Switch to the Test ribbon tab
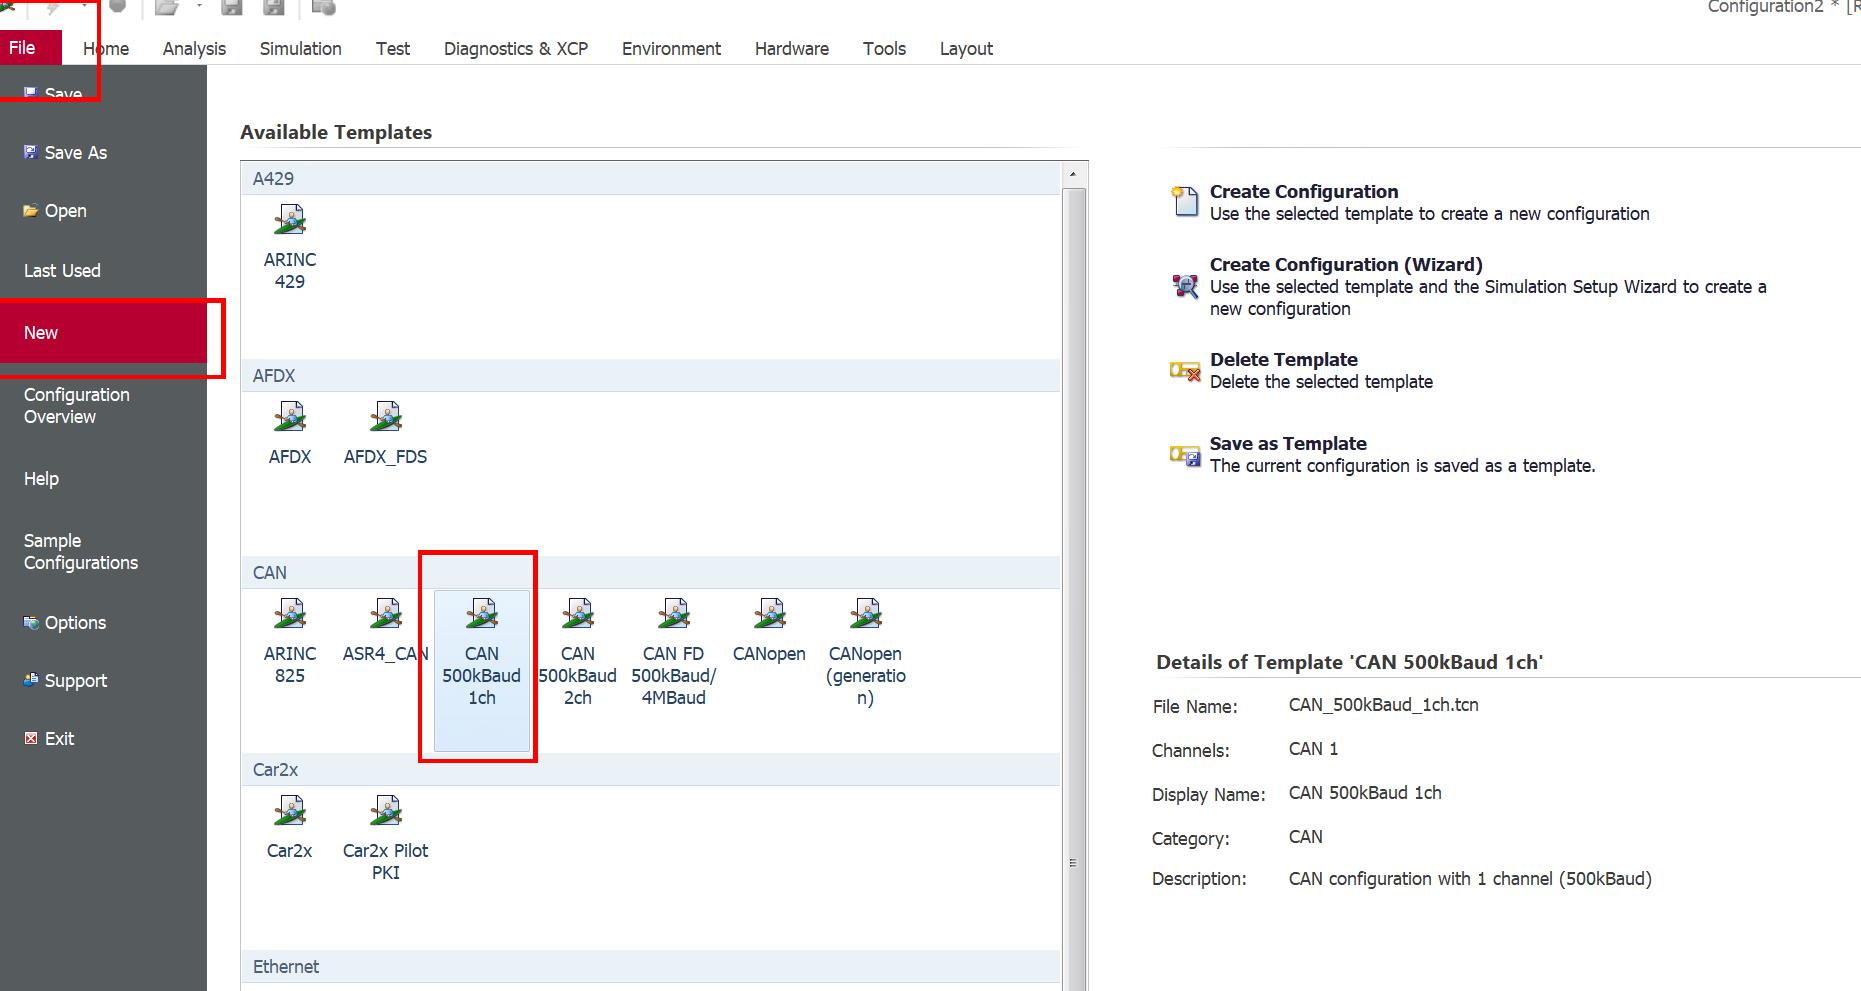Image resolution: width=1861 pixels, height=991 pixels. (393, 49)
